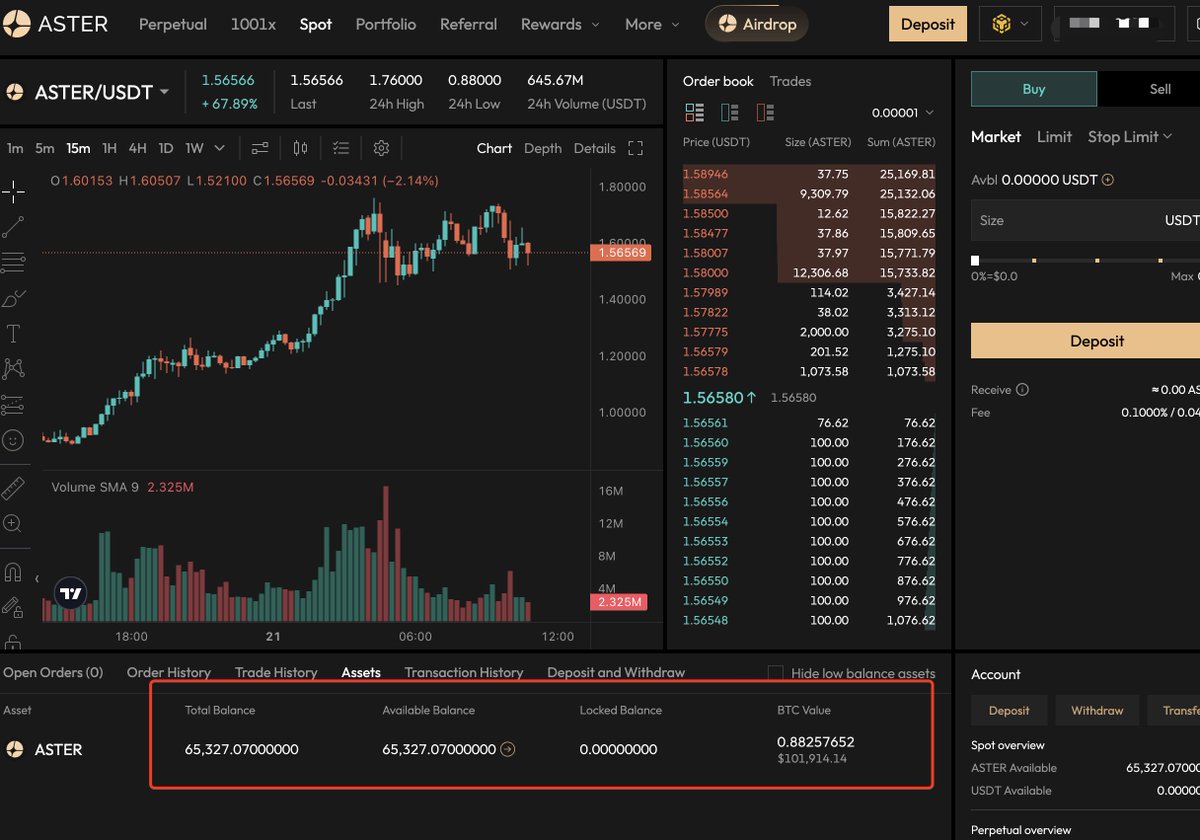Show asks-only order book view

point(765,112)
